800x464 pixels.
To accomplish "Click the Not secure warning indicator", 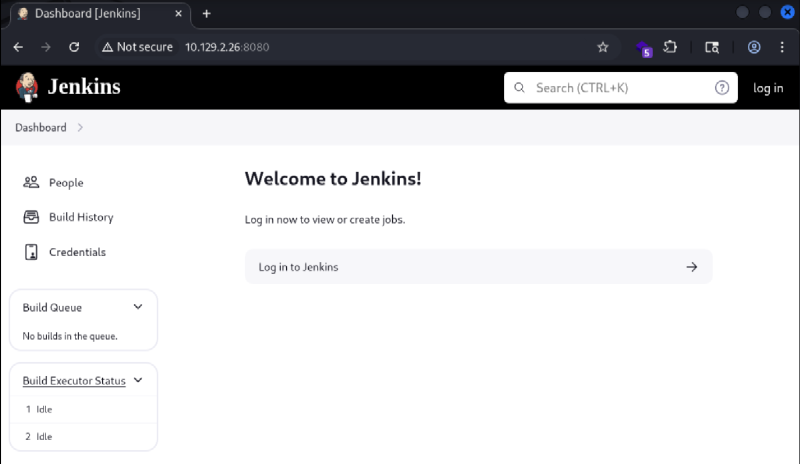I will tap(138, 47).
